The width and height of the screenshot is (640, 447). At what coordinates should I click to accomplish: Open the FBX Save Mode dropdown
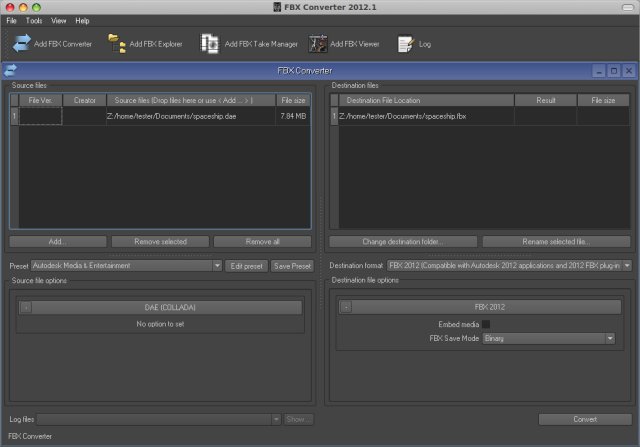tap(610, 338)
